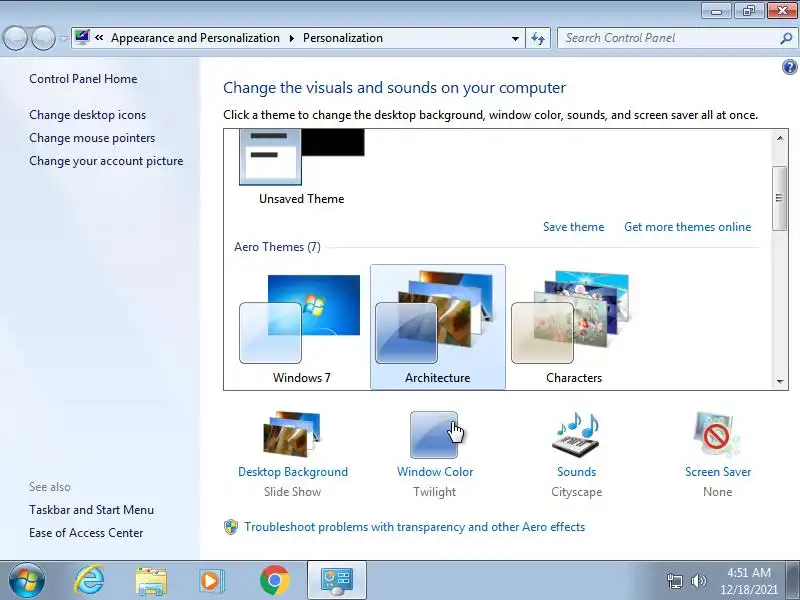Click Get more themes online

tap(688, 227)
